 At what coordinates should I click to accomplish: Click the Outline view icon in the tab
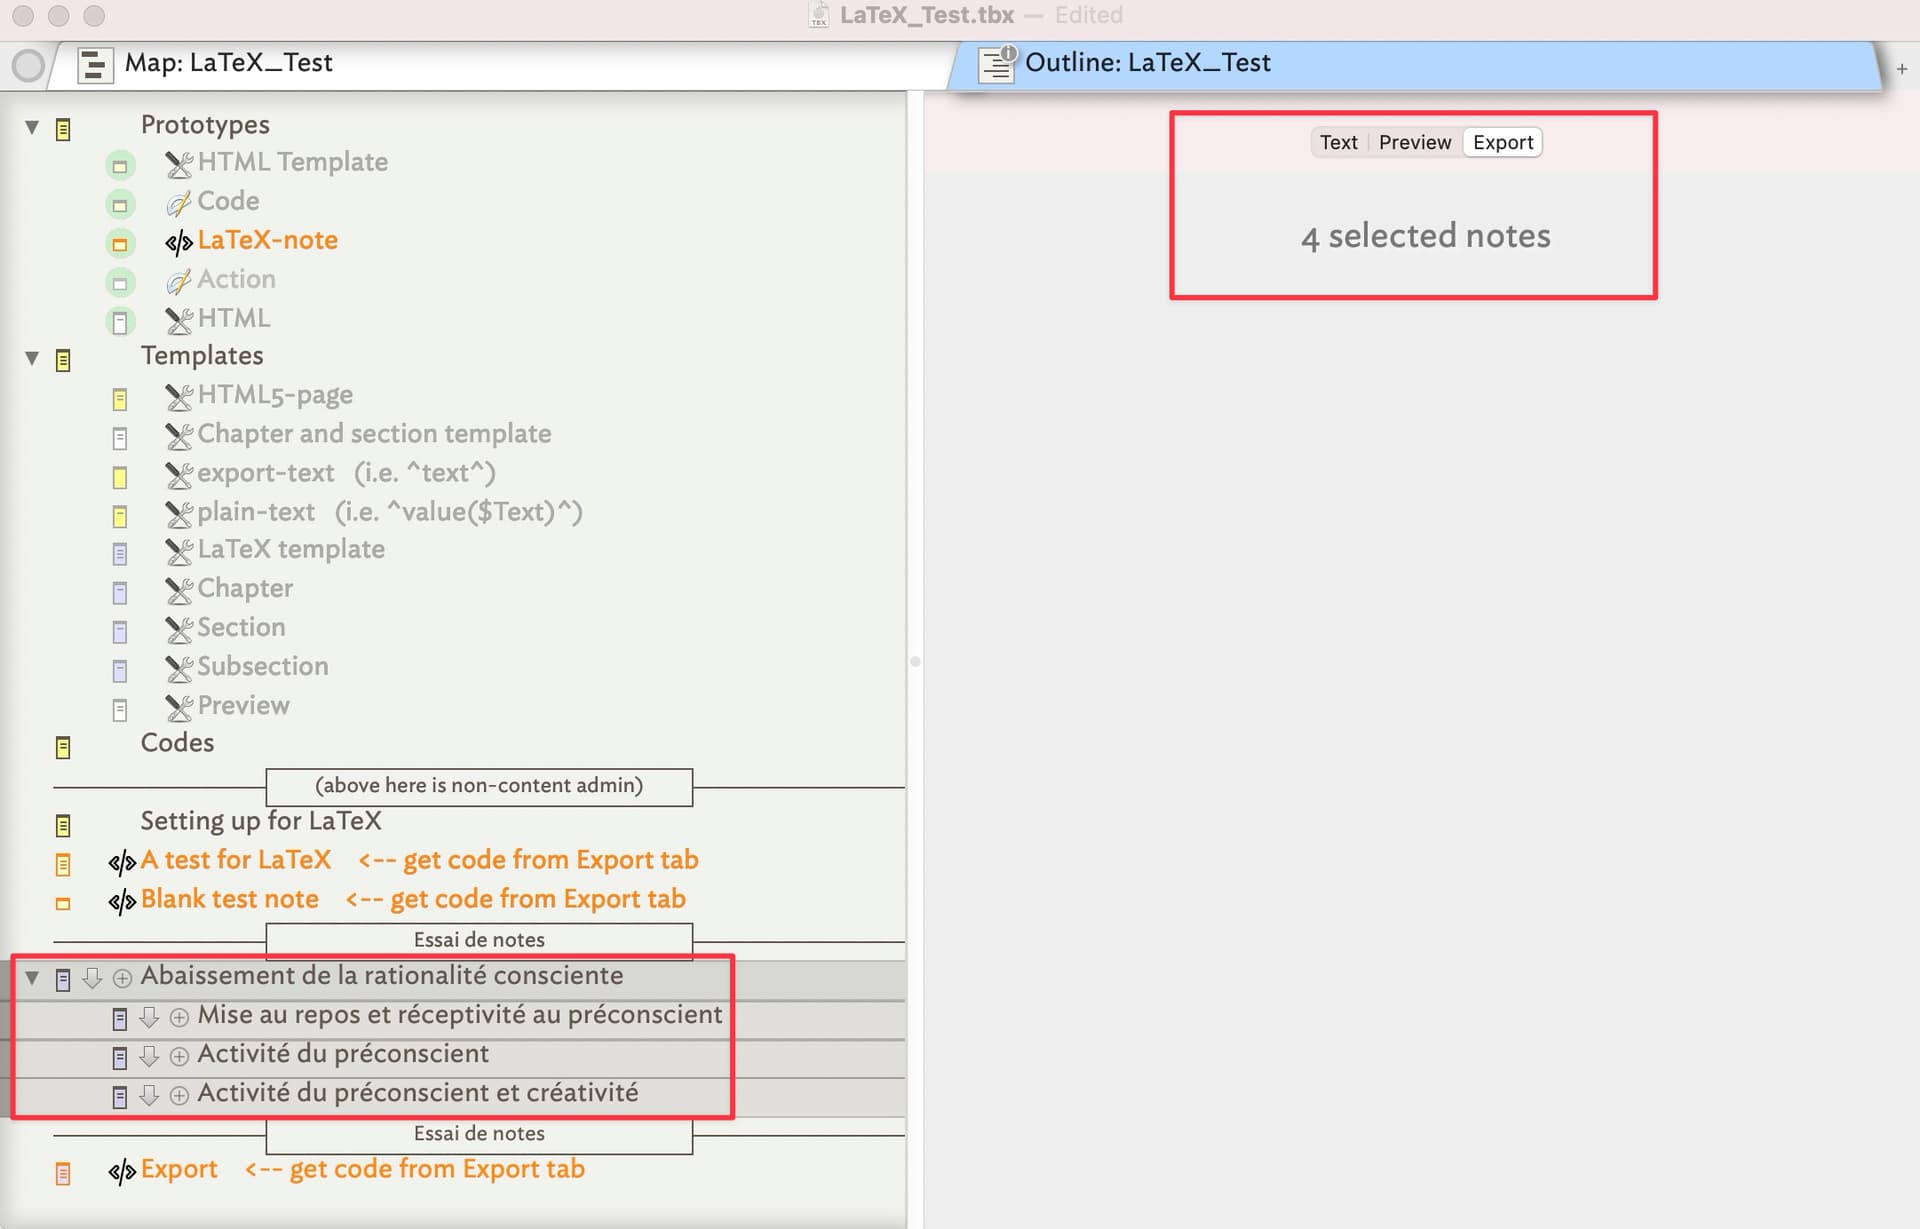click(x=996, y=64)
